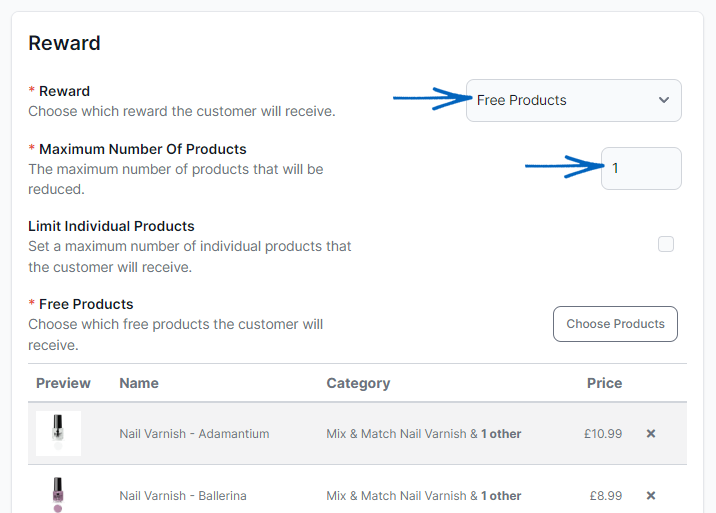The height and width of the screenshot is (513, 716).
Task: Select the Nail Varnish - Ballerina name
Action: click(x=183, y=496)
